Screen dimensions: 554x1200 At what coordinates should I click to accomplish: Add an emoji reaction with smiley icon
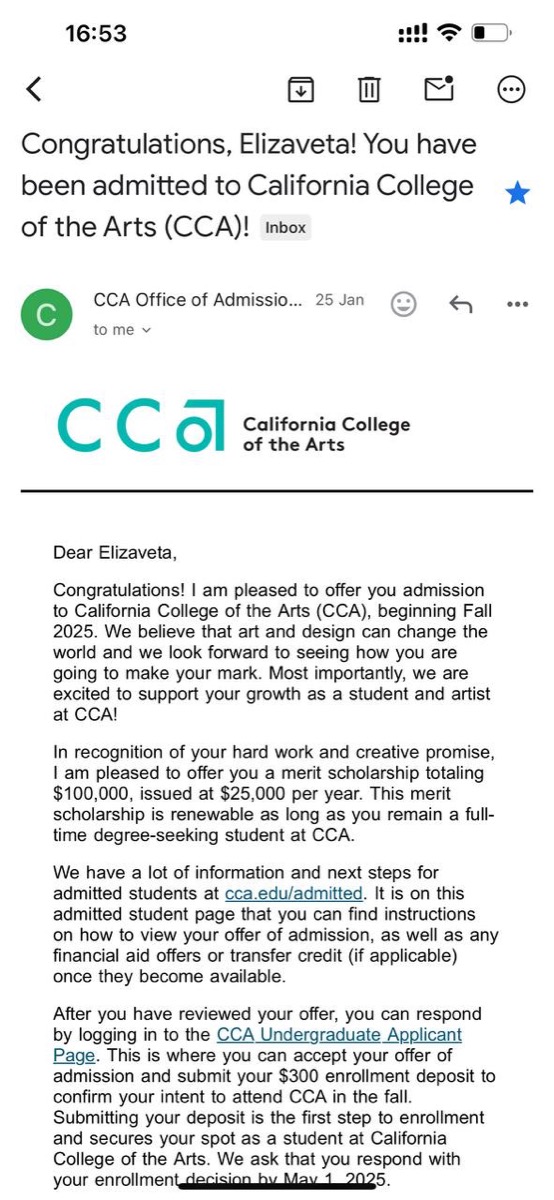click(404, 304)
